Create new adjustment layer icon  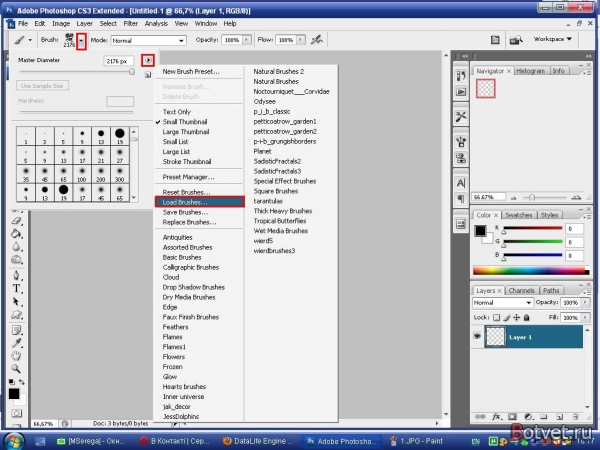[528, 417]
